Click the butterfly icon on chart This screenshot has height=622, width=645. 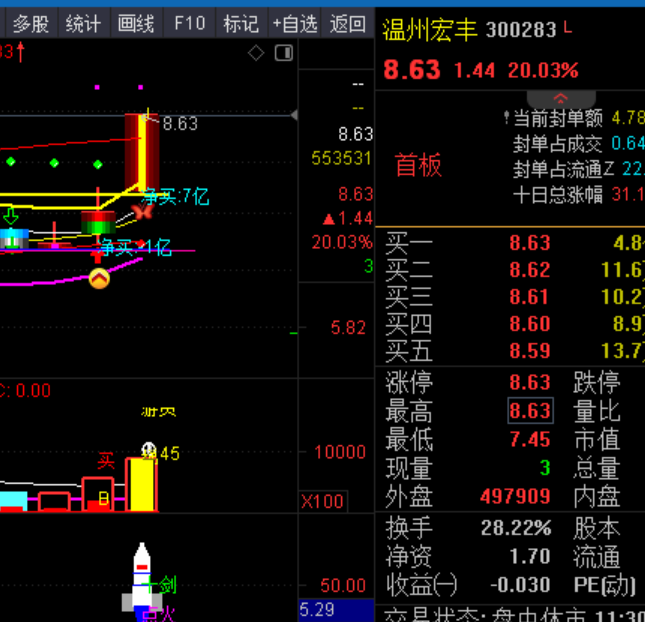coord(142,211)
